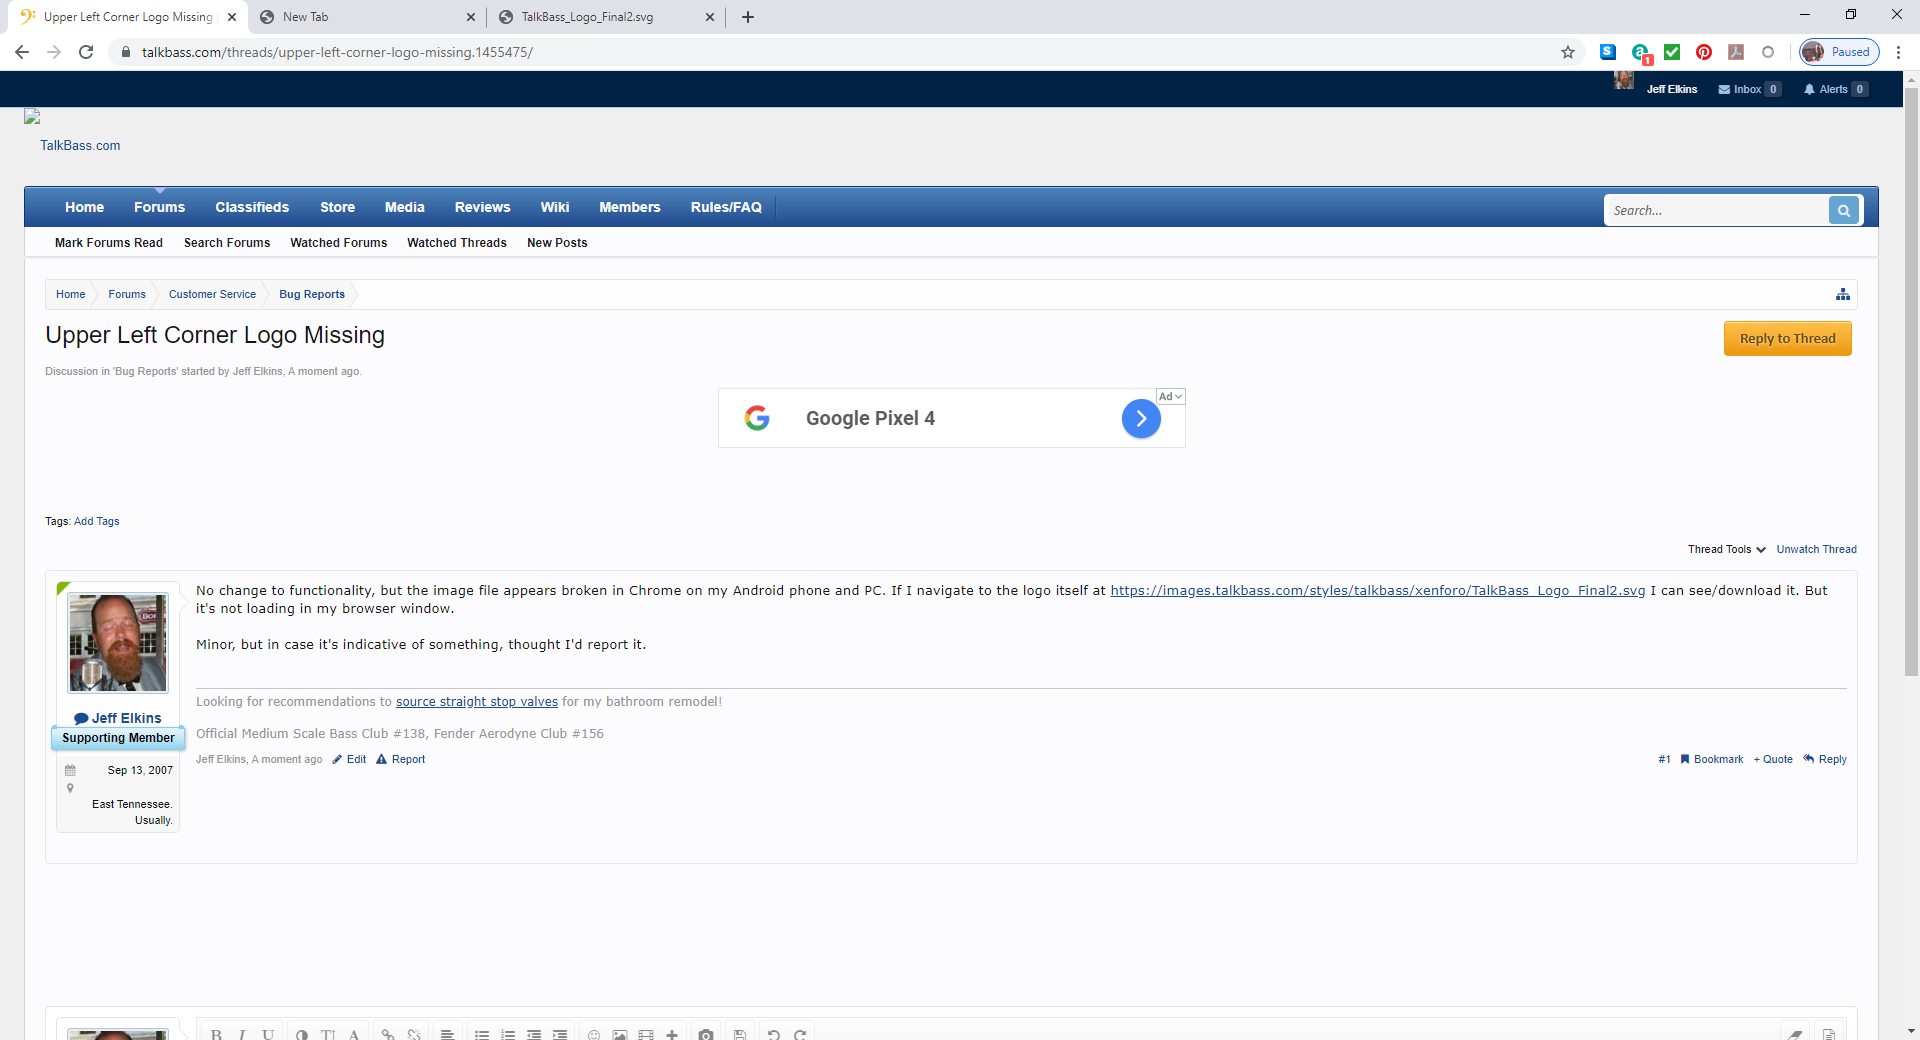This screenshot has height=1040, width=1920.
Task: Click the Inbox envelope icon
Action: tap(1724, 89)
